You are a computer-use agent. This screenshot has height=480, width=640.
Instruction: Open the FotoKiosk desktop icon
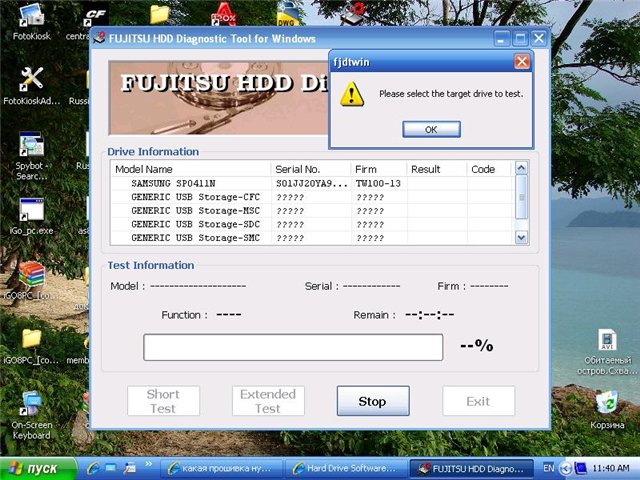(x=31, y=17)
